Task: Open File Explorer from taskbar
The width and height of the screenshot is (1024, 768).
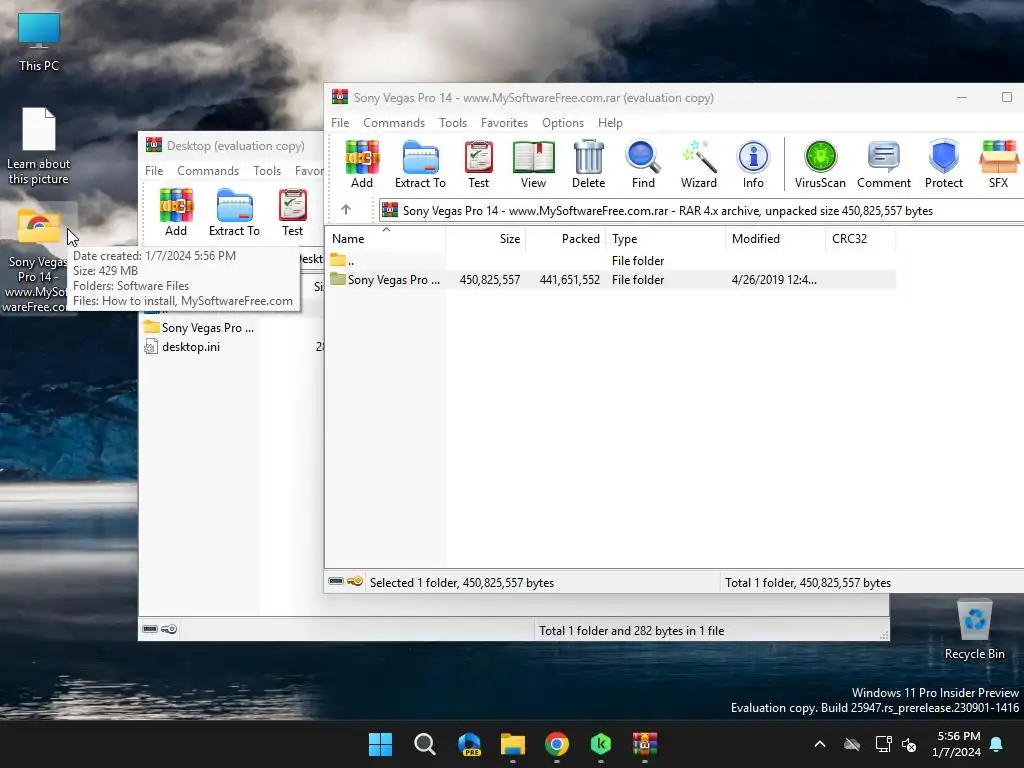Action: [513, 744]
